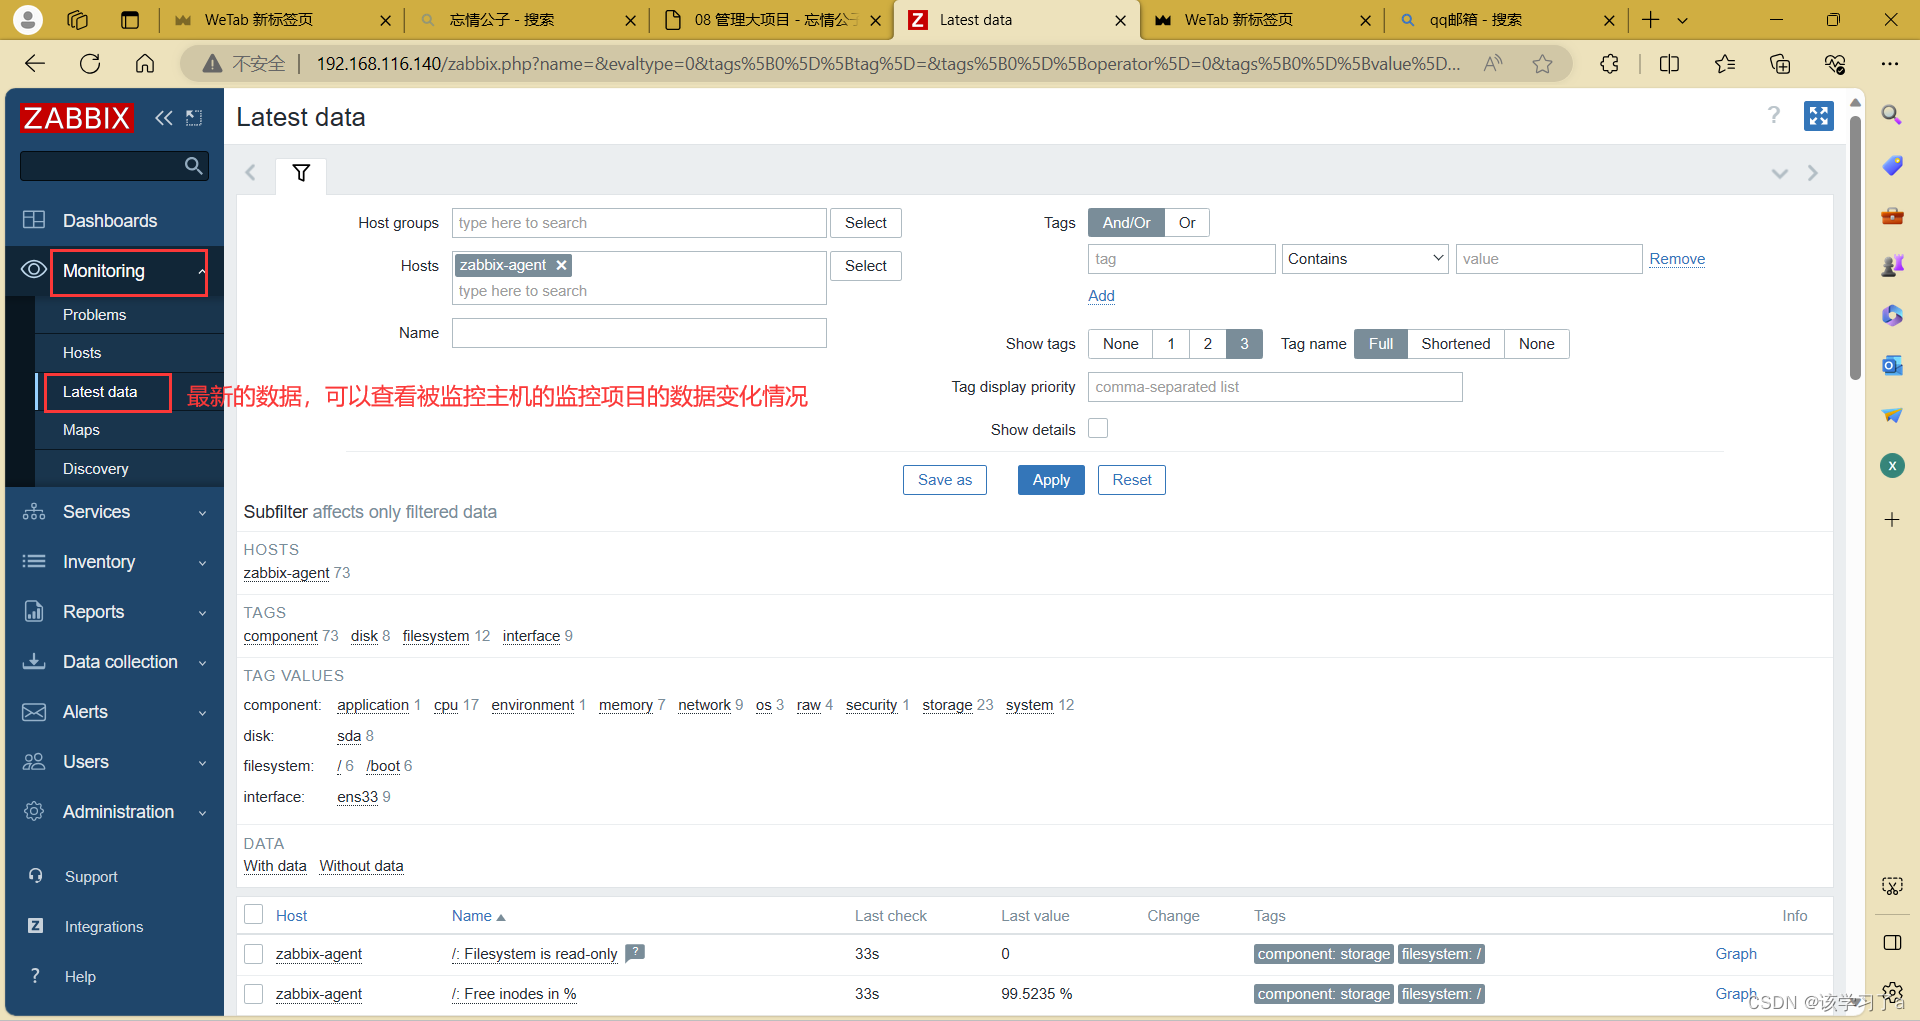Expand the Administration menu
The height and width of the screenshot is (1021, 1920).
click(115, 812)
